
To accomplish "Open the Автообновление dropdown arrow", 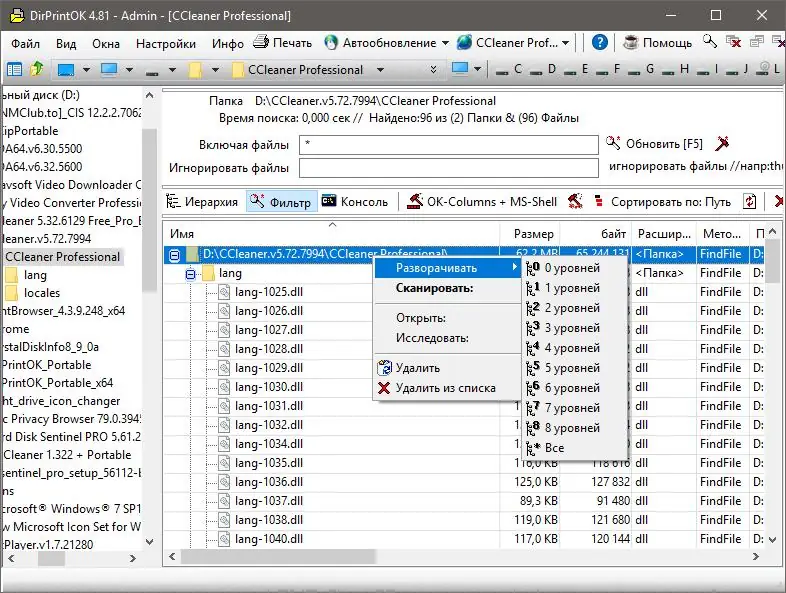I will coord(445,43).
